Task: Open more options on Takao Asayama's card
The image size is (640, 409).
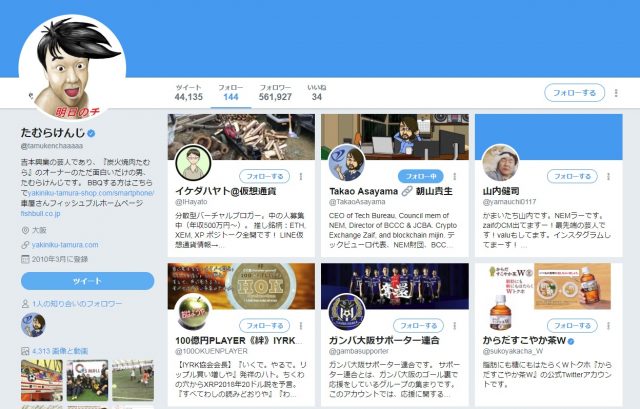Action: pos(455,176)
